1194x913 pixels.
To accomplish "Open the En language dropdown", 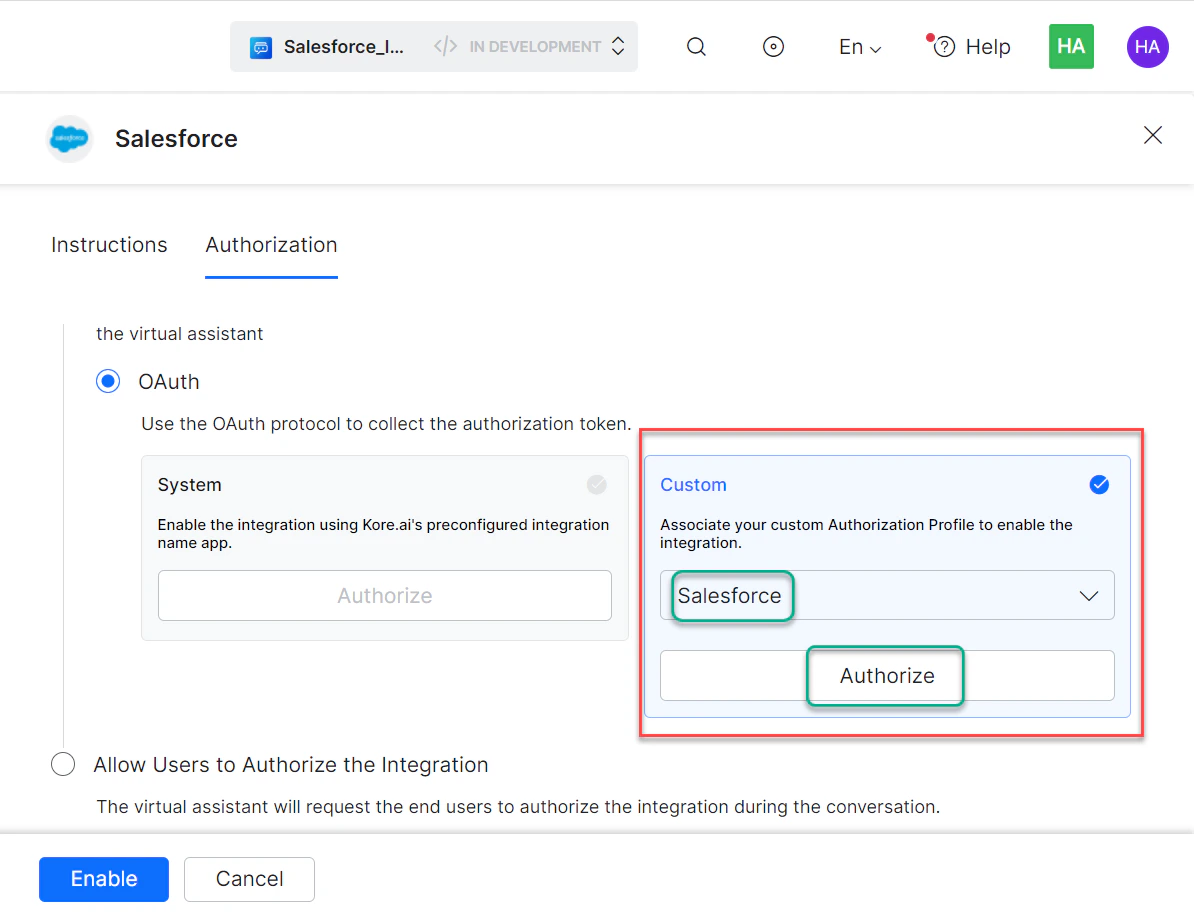I will (858, 46).
